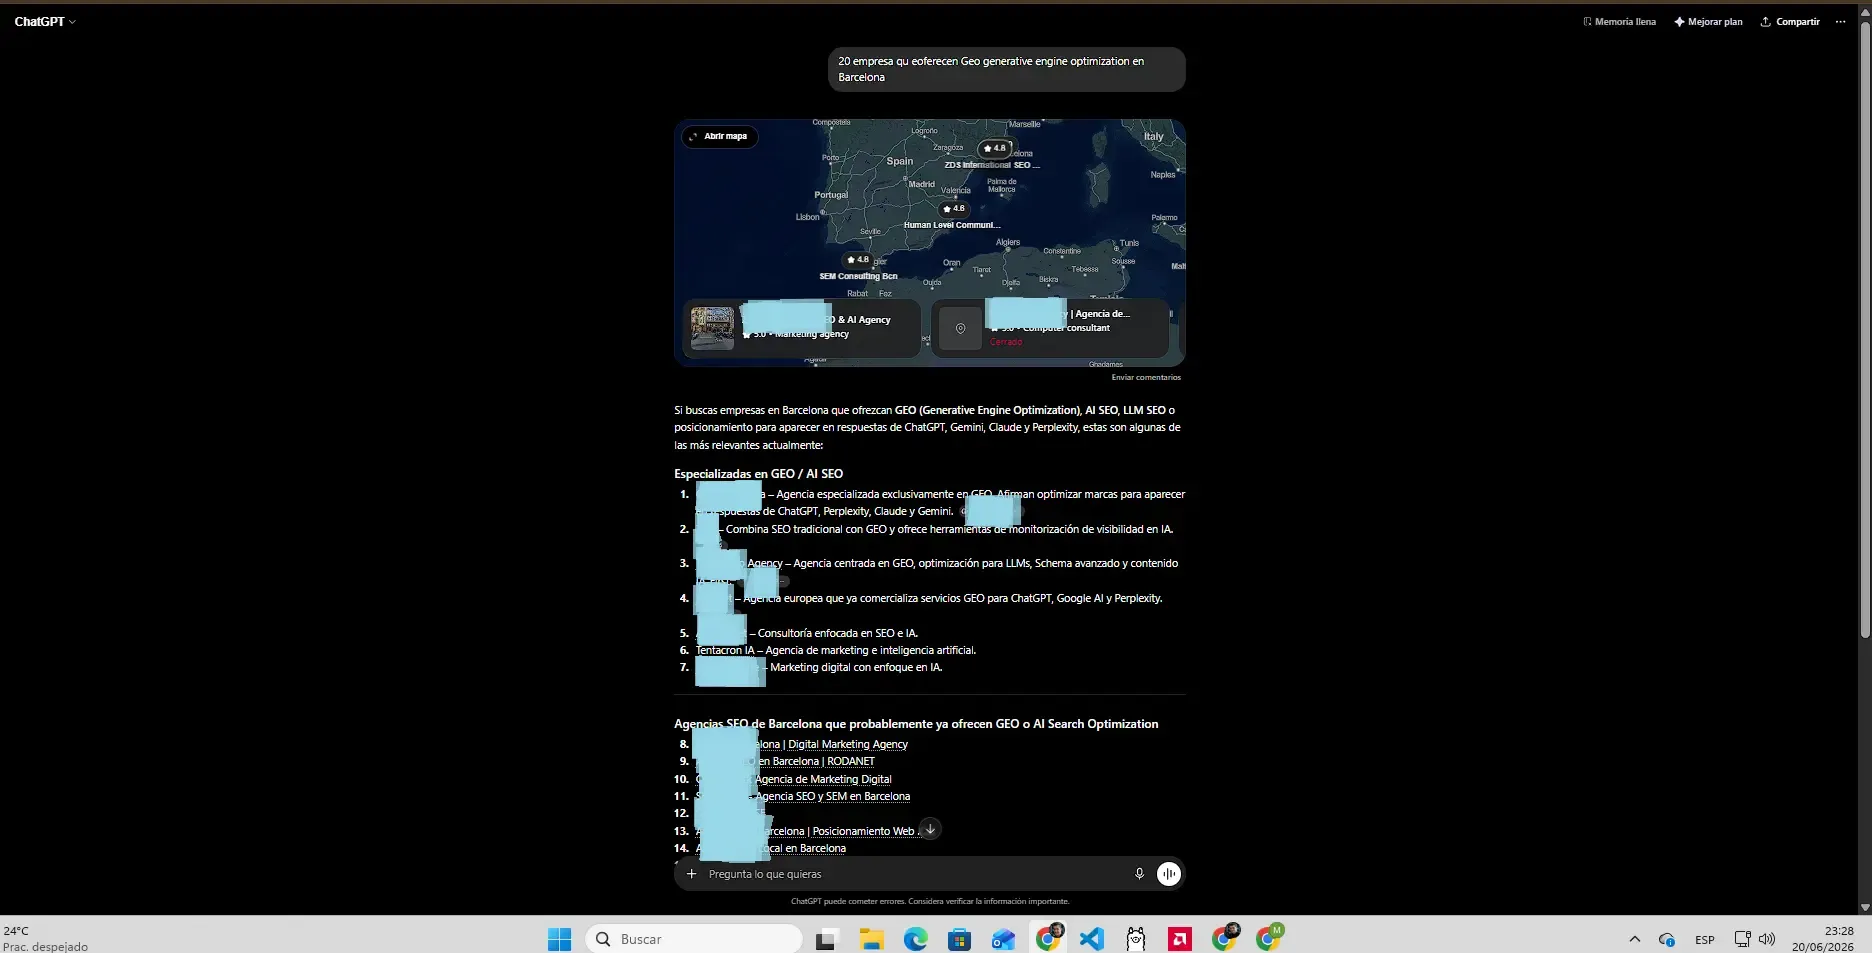This screenshot has width=1872, height=953.
Task: Open volume control in system tray
Action: (1767, 939)
